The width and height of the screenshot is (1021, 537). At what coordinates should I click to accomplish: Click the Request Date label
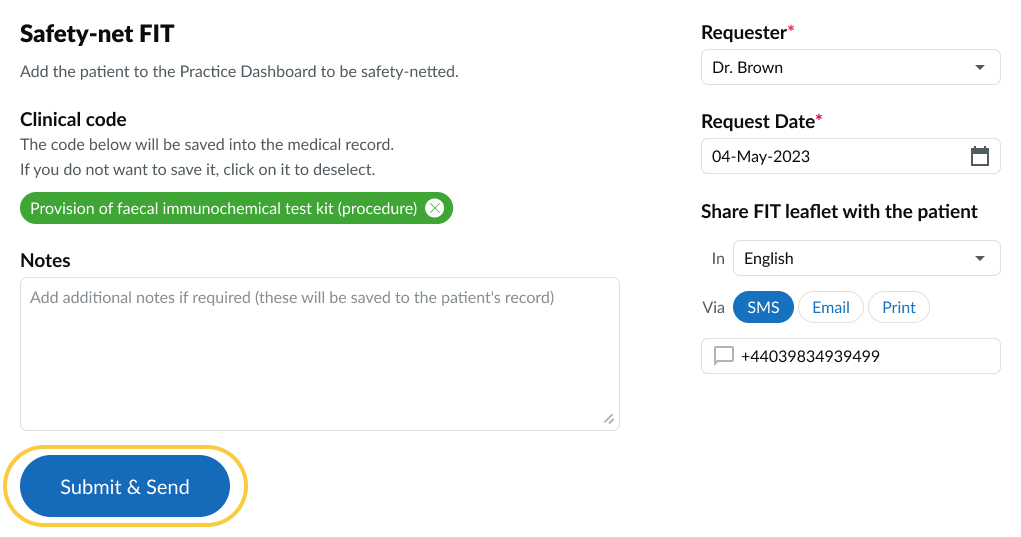758,121
